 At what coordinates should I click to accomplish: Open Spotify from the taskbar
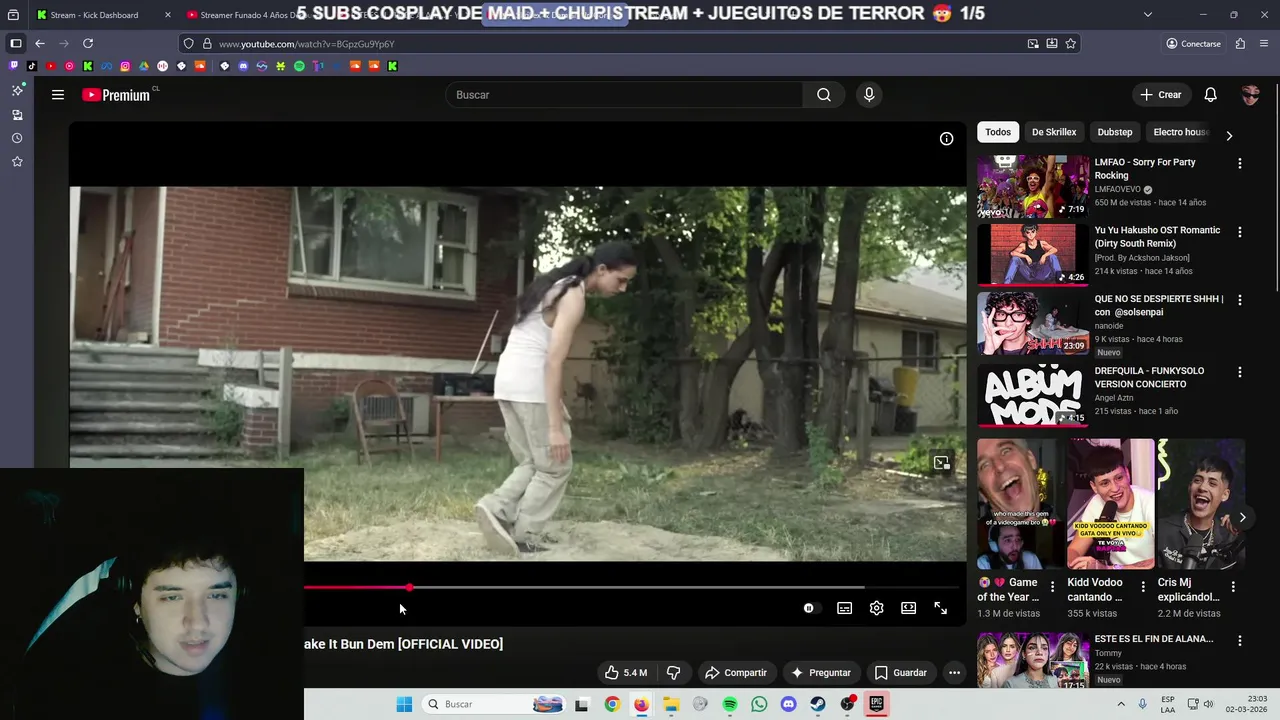click(x=730, y=704)
